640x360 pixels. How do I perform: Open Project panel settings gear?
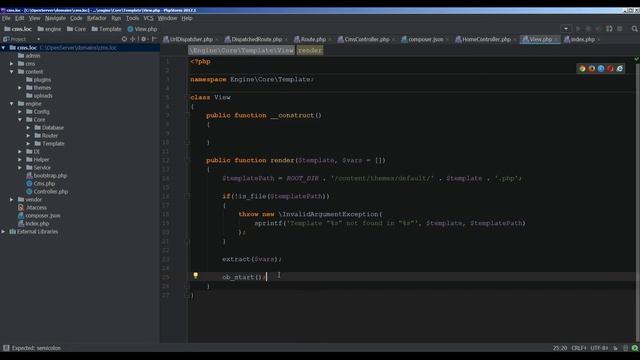144,39
